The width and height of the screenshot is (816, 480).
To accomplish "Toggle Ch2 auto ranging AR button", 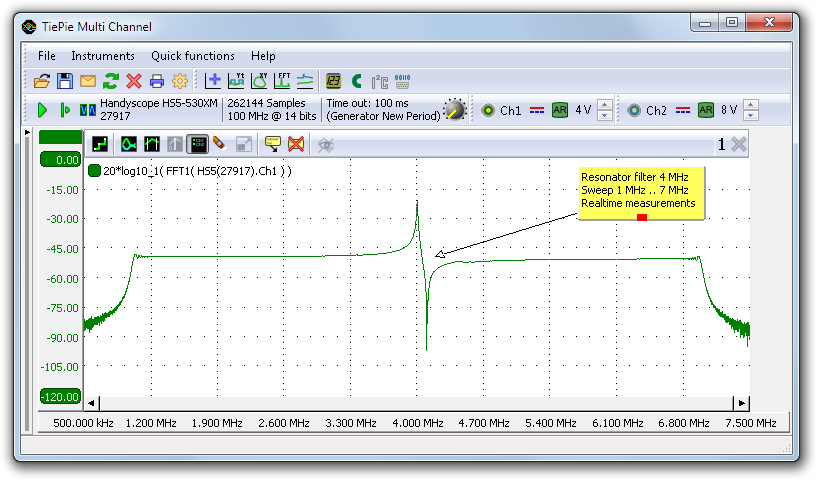I will 706,110.
